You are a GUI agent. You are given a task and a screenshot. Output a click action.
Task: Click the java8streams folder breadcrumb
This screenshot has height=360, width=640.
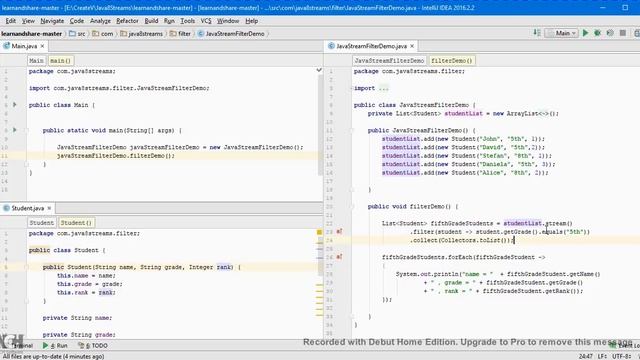pos(142,33)
